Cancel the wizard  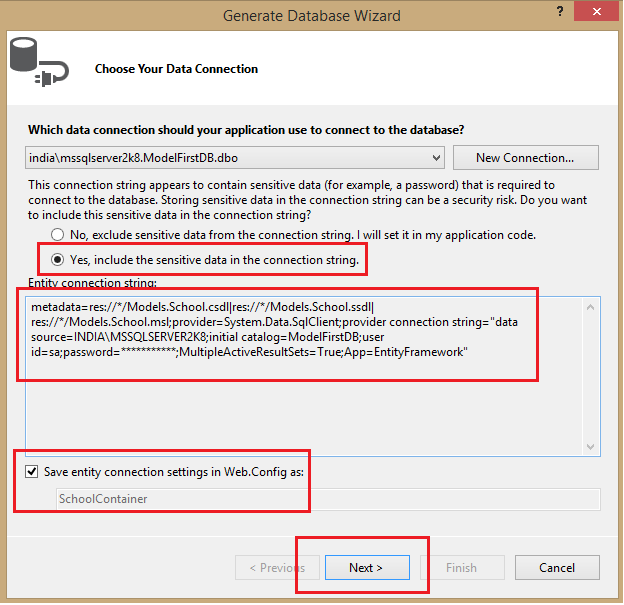tap(557, 568)
